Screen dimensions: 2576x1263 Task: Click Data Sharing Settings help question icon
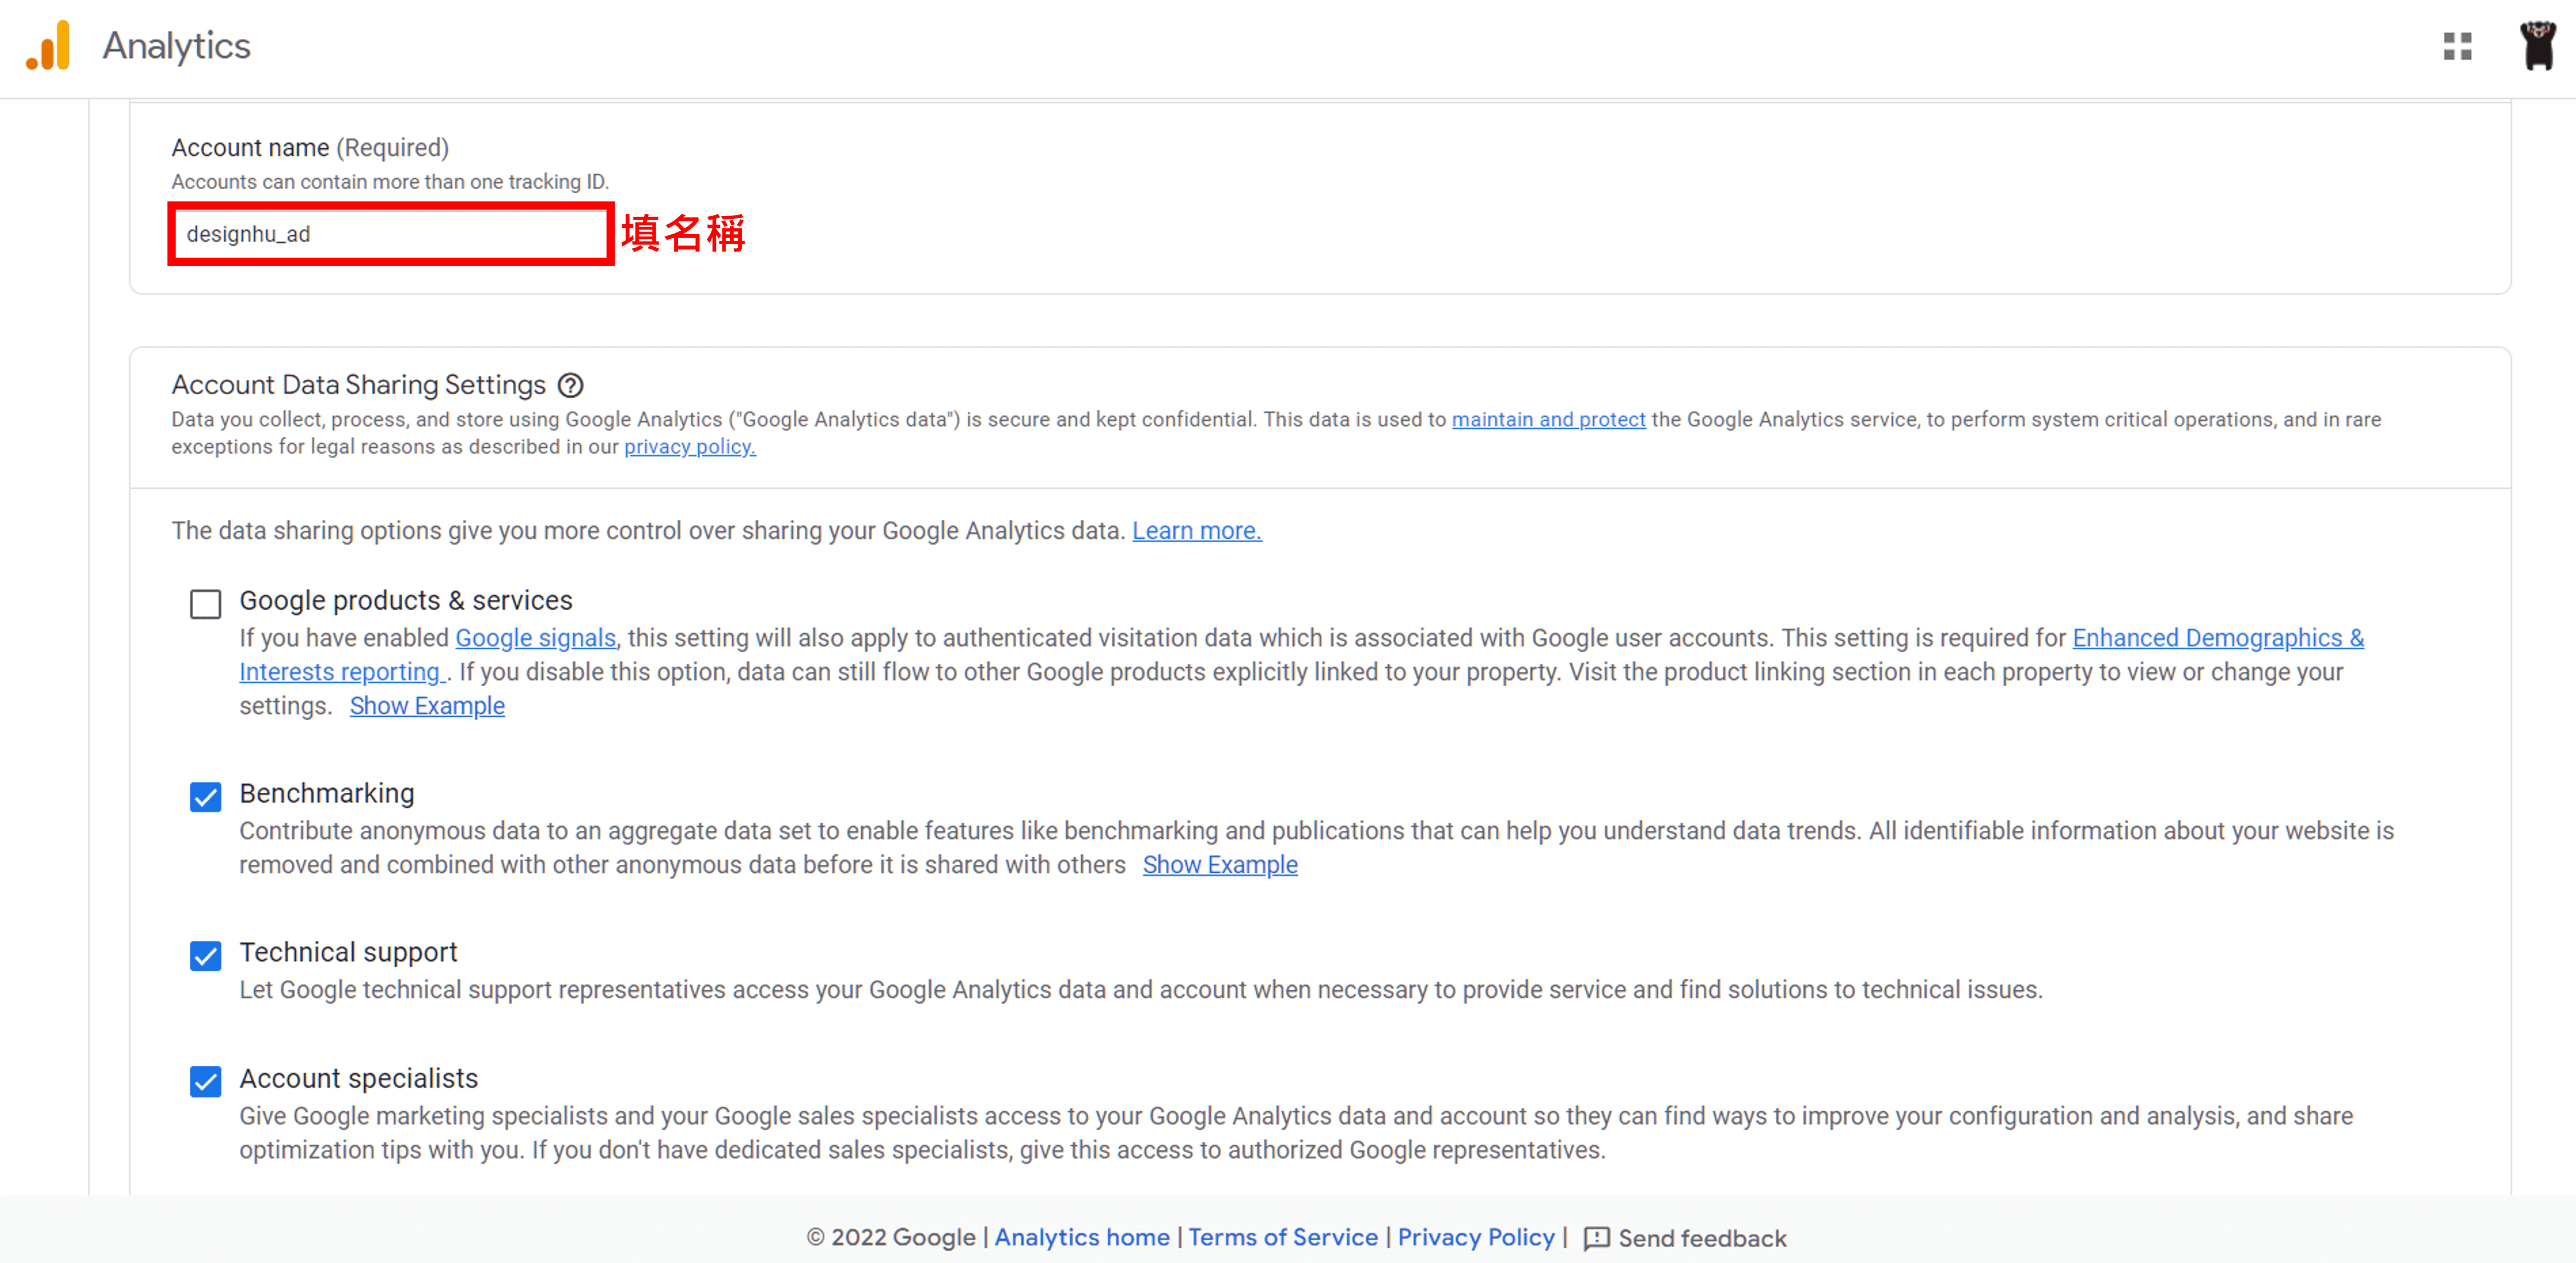[x=570, y=385]
